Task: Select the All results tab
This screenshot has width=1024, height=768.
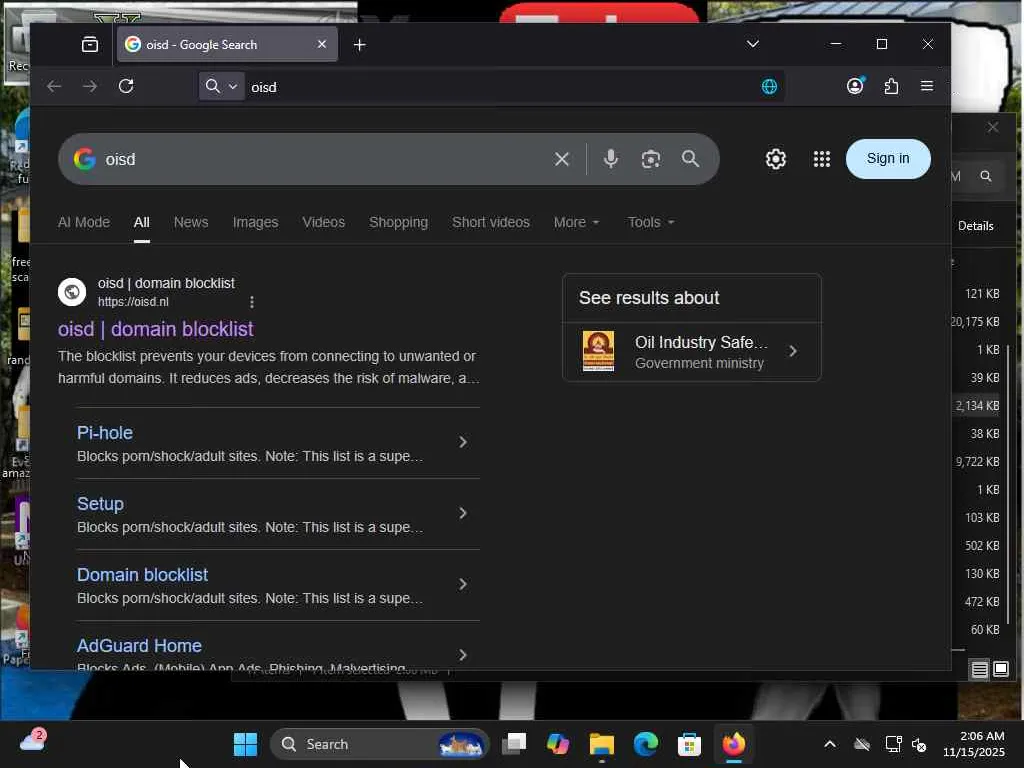Action: pyautogui.click(x=142, y=222)
